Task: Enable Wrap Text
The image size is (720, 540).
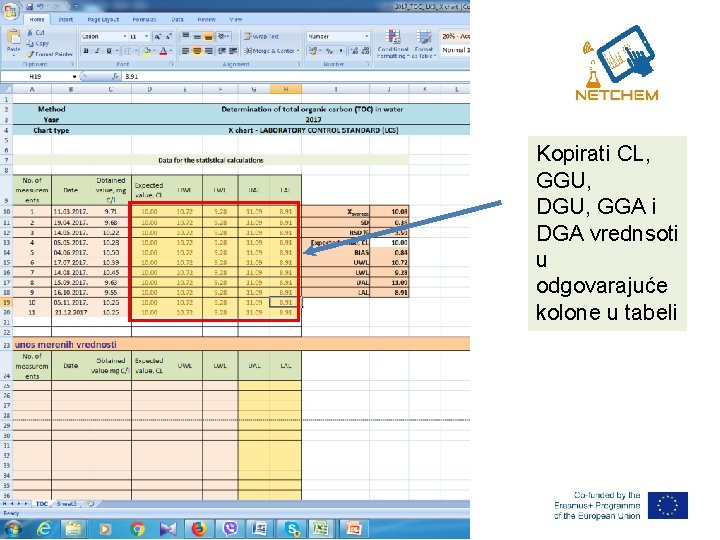Action: pyautogui.click(x=261, y=36)
